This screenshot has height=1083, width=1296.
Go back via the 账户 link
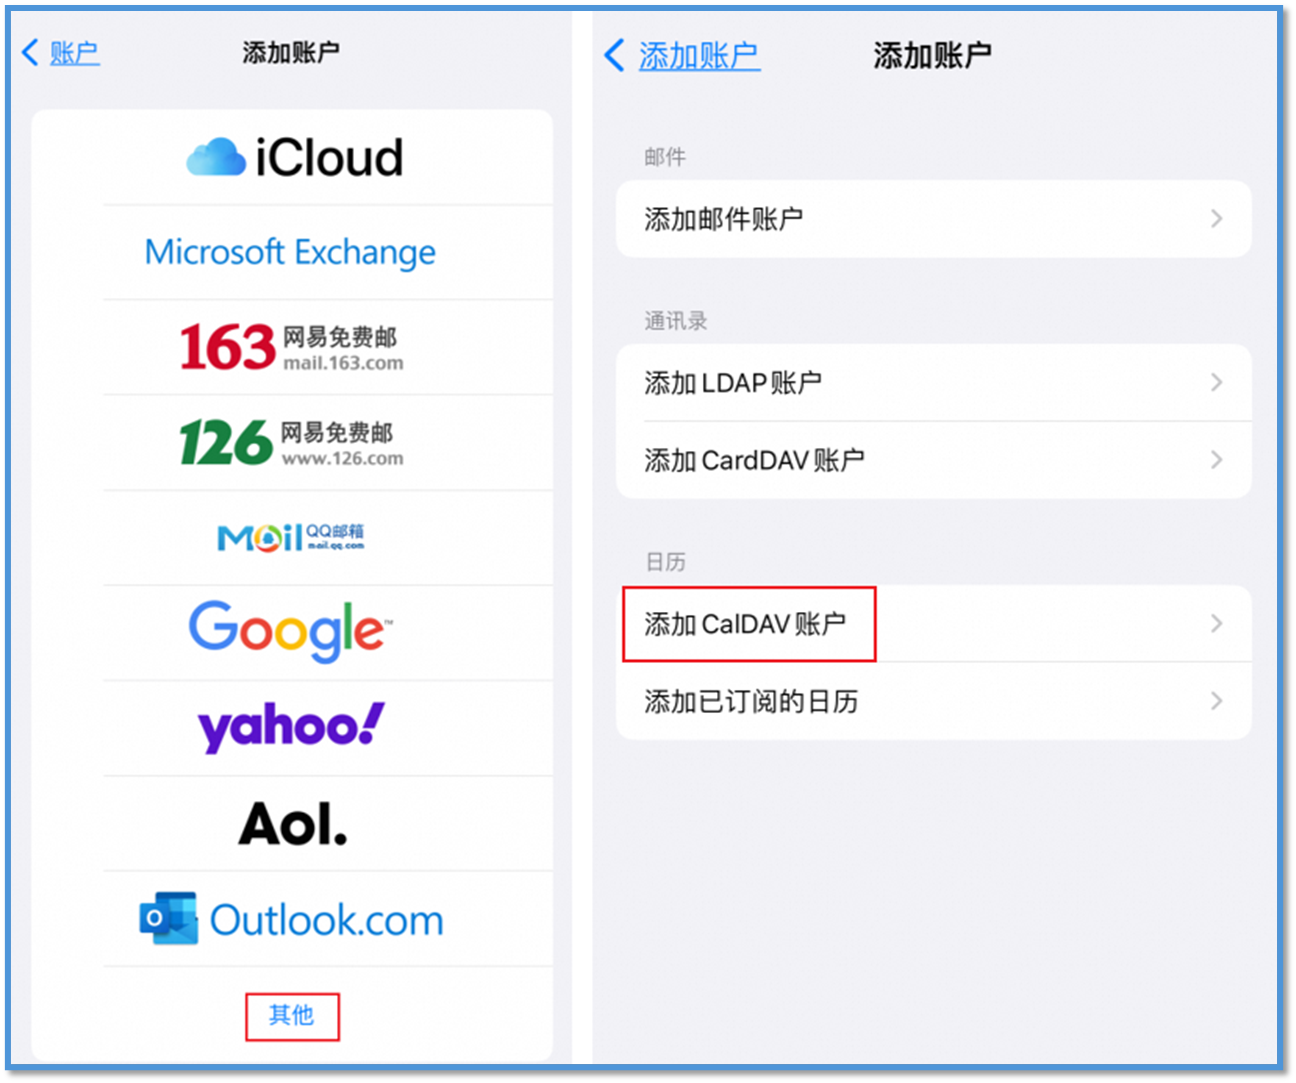tap(61, 53)
